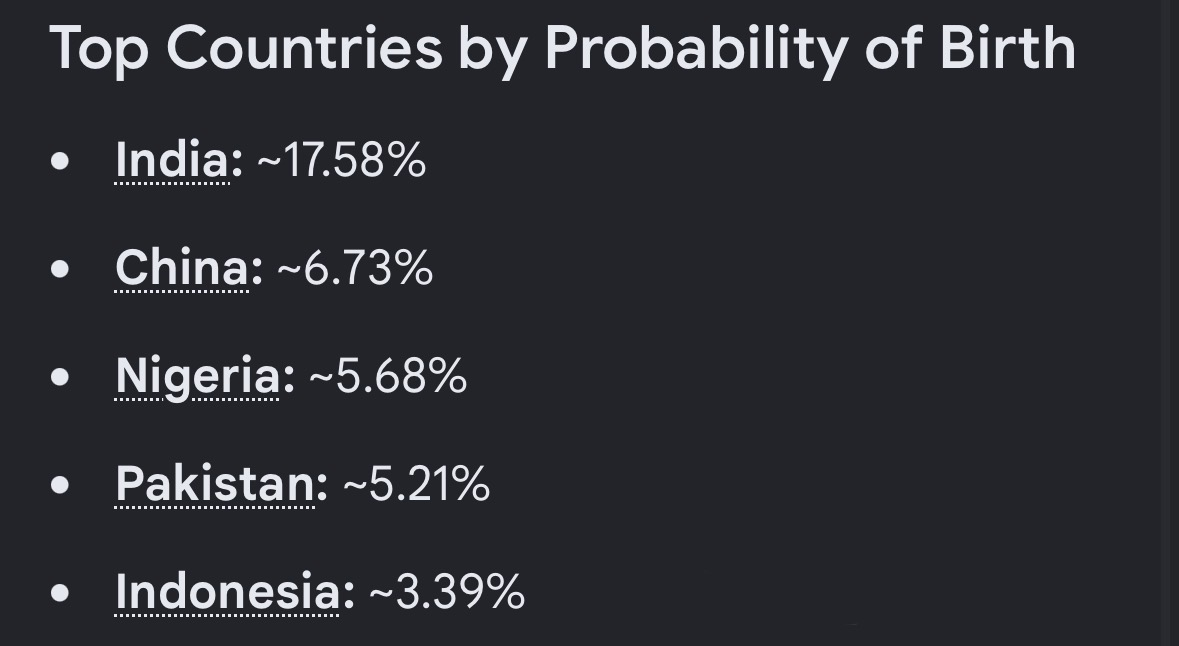The width and height of the screenshot is (1179, 646).
Task: Open the China underlined link
Action: click(x=182, y=268)
